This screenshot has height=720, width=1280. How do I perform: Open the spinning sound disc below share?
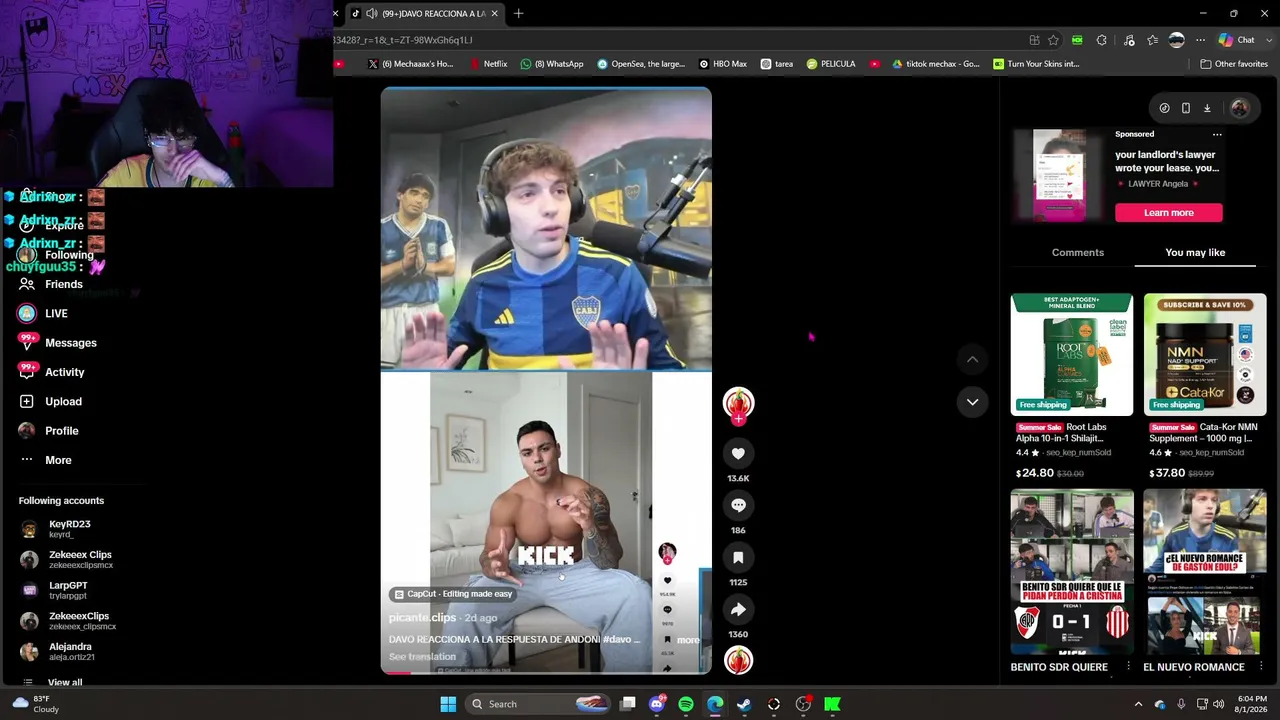coord(738,661)
